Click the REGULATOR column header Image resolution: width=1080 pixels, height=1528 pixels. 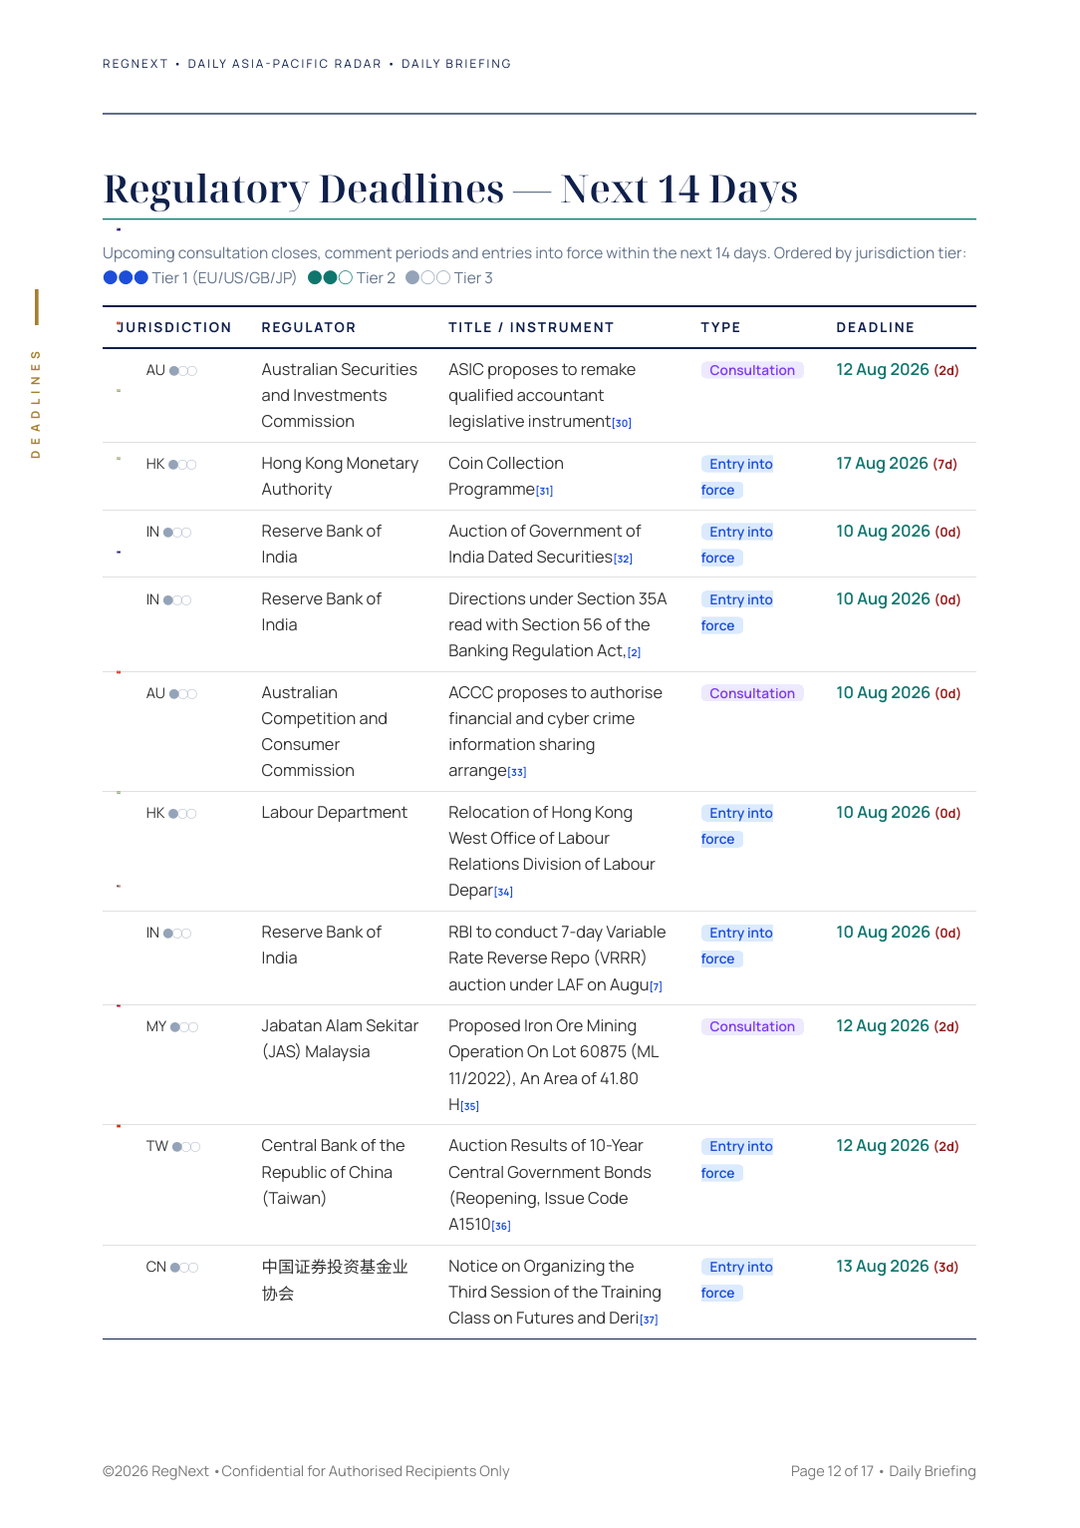(309, 327)
